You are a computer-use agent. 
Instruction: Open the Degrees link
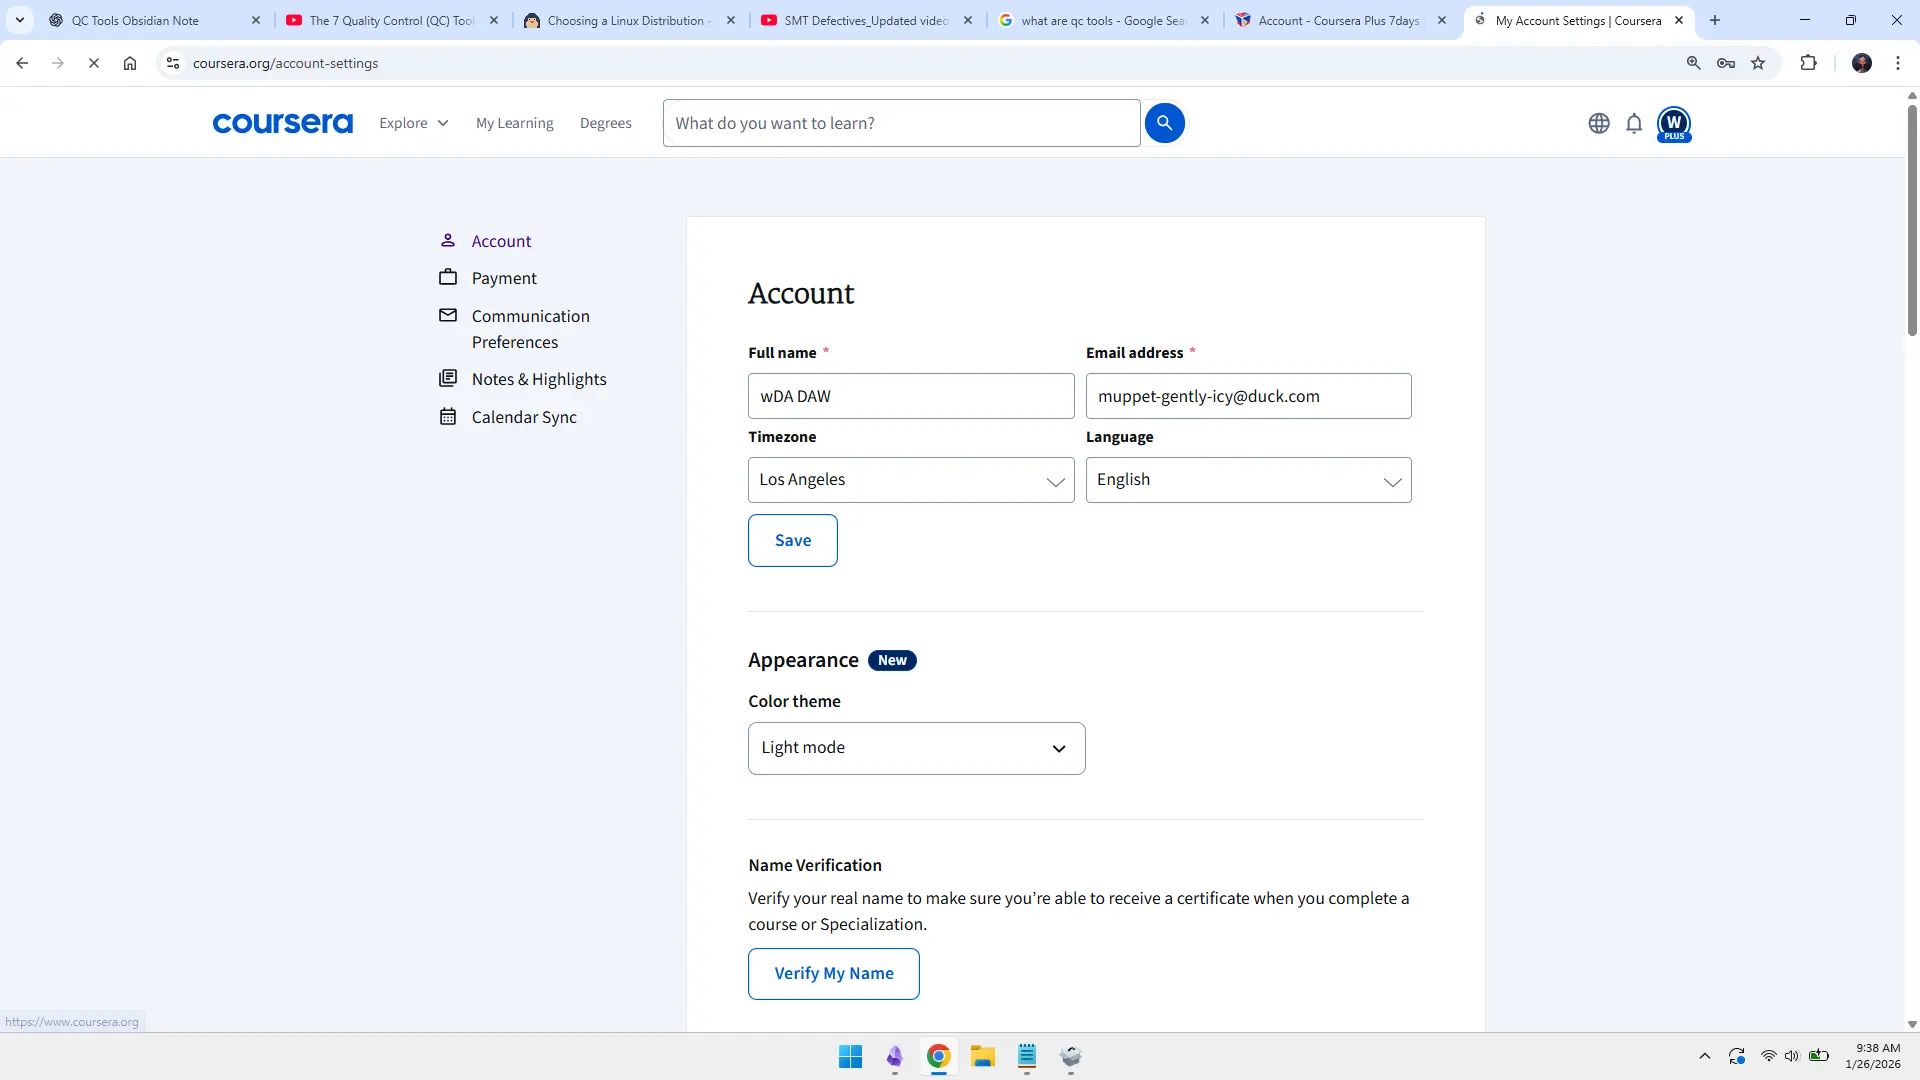tap(606, 123)
